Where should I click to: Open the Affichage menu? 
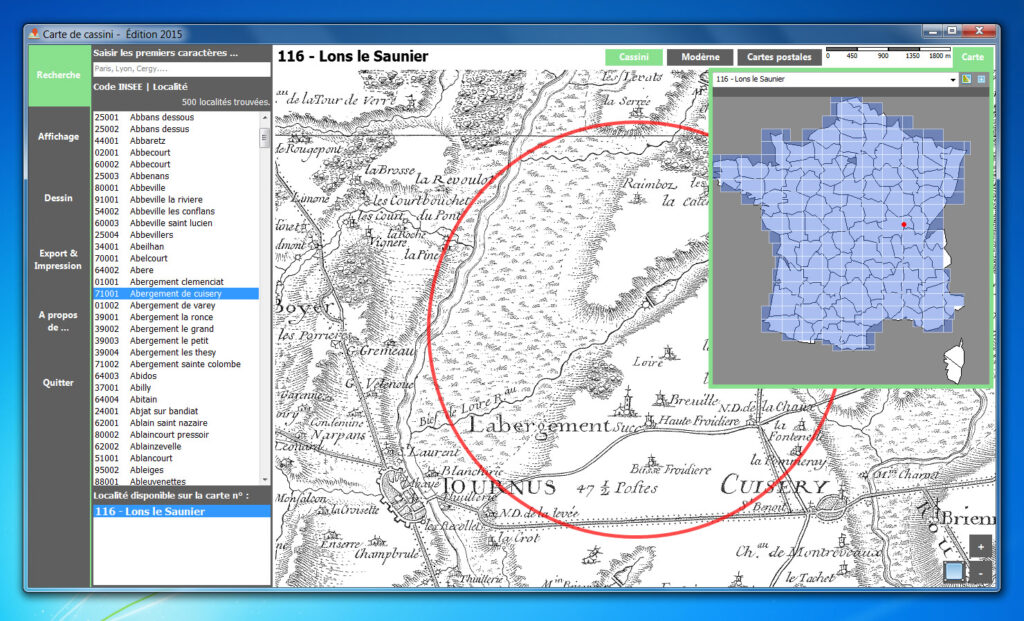(58, 136)
